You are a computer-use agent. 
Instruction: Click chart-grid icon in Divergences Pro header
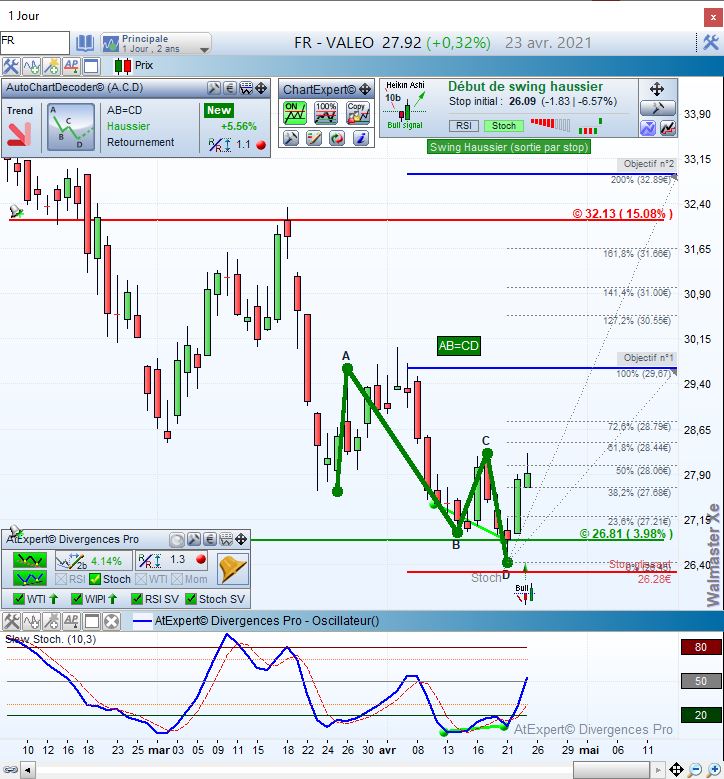pos(226,540)
